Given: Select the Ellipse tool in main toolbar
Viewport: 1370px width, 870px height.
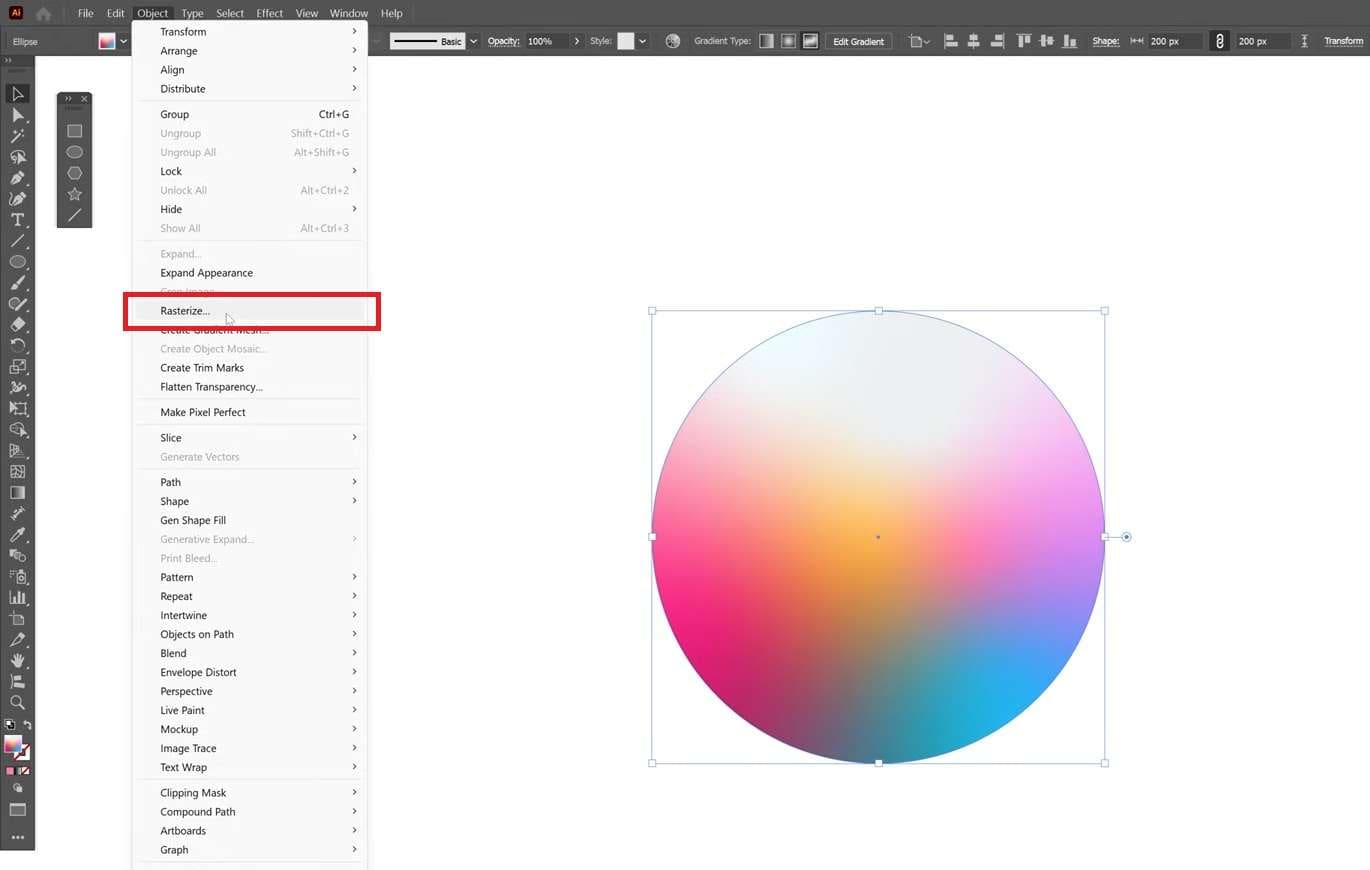Looking at the screenshot, I should [x=17, y=262].
